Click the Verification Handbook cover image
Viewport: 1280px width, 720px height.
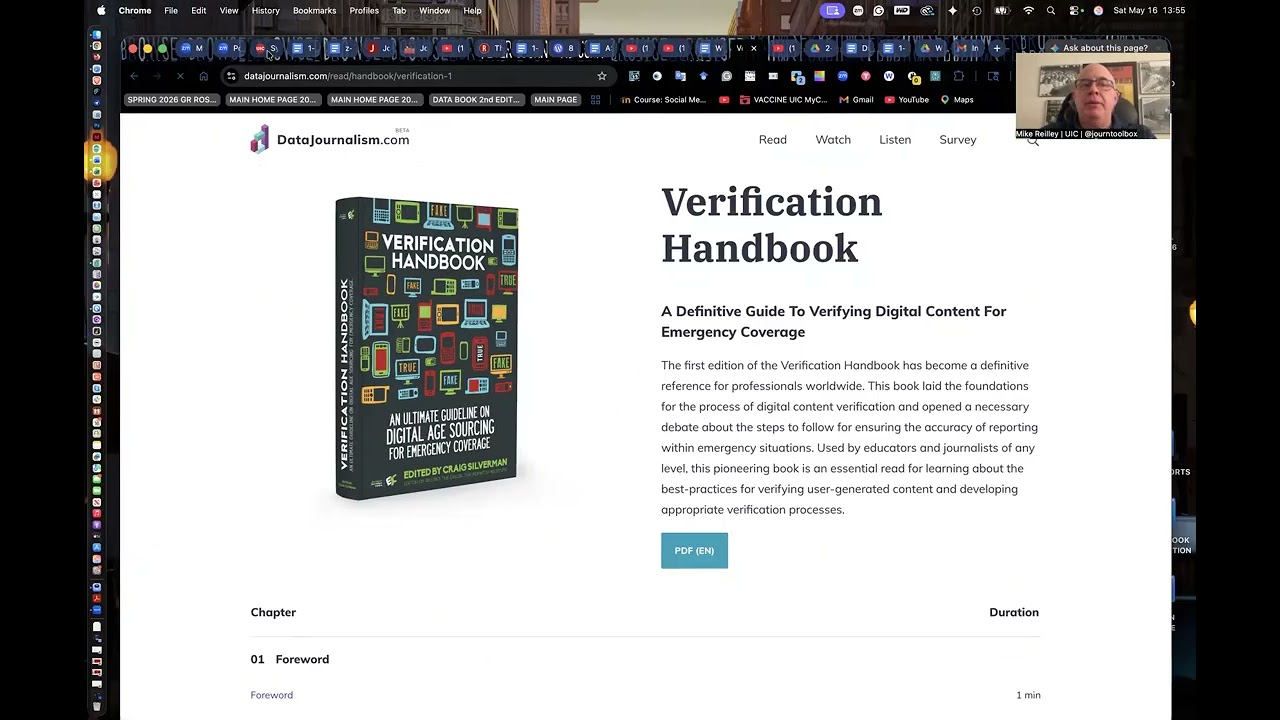click(x=427, y=348)
